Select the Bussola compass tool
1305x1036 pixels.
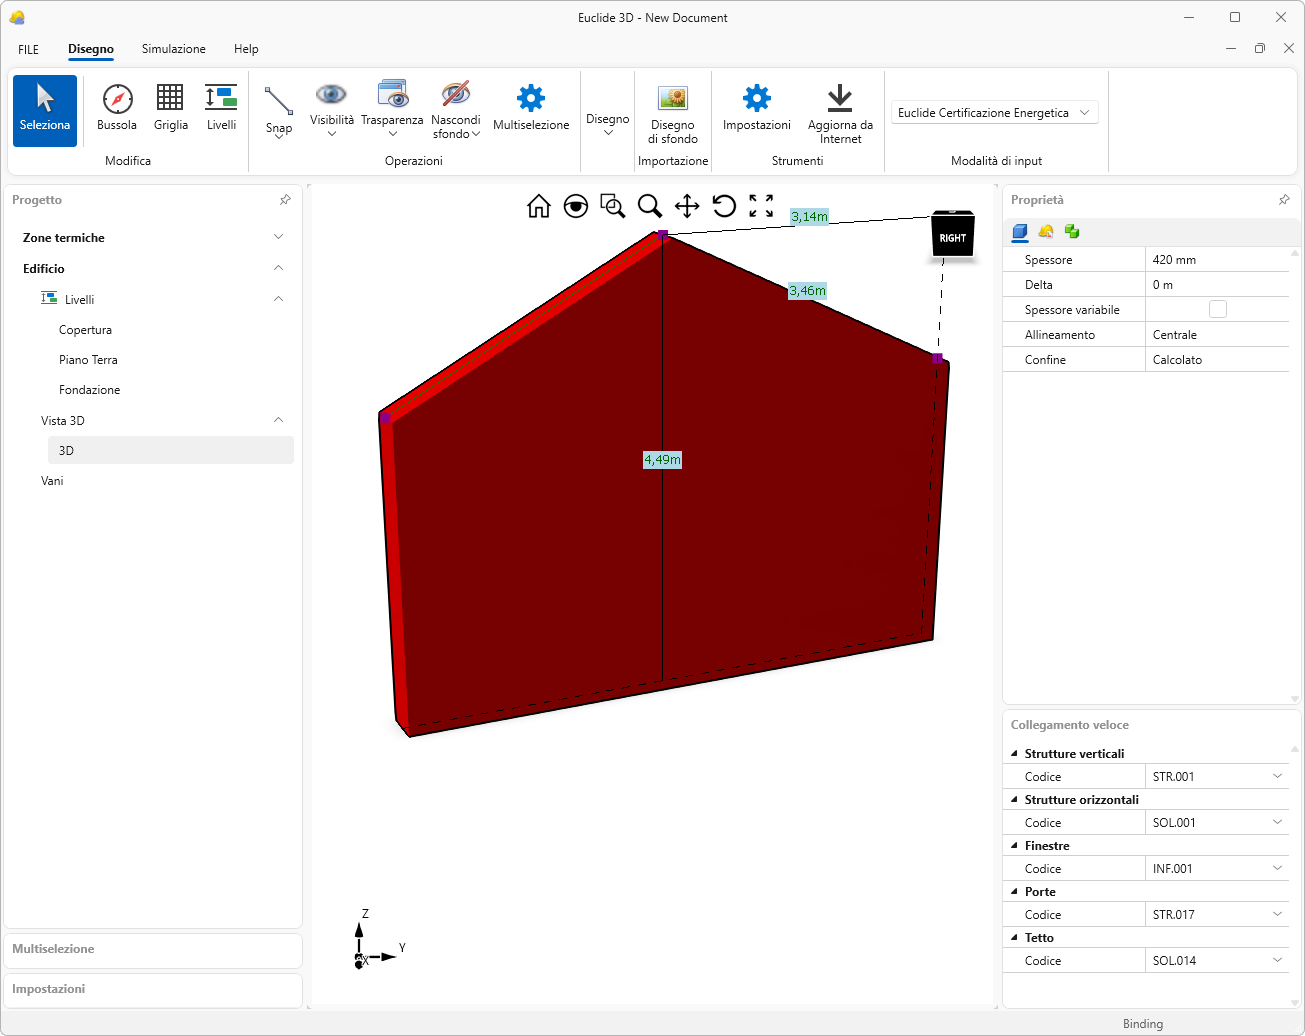point(117,100)
